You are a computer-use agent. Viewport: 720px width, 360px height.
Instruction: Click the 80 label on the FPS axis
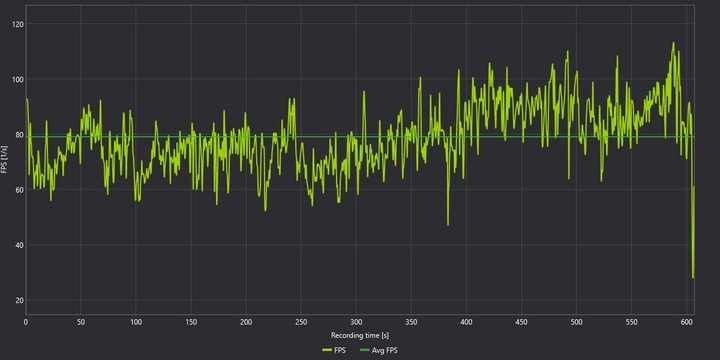click(20, 135)
